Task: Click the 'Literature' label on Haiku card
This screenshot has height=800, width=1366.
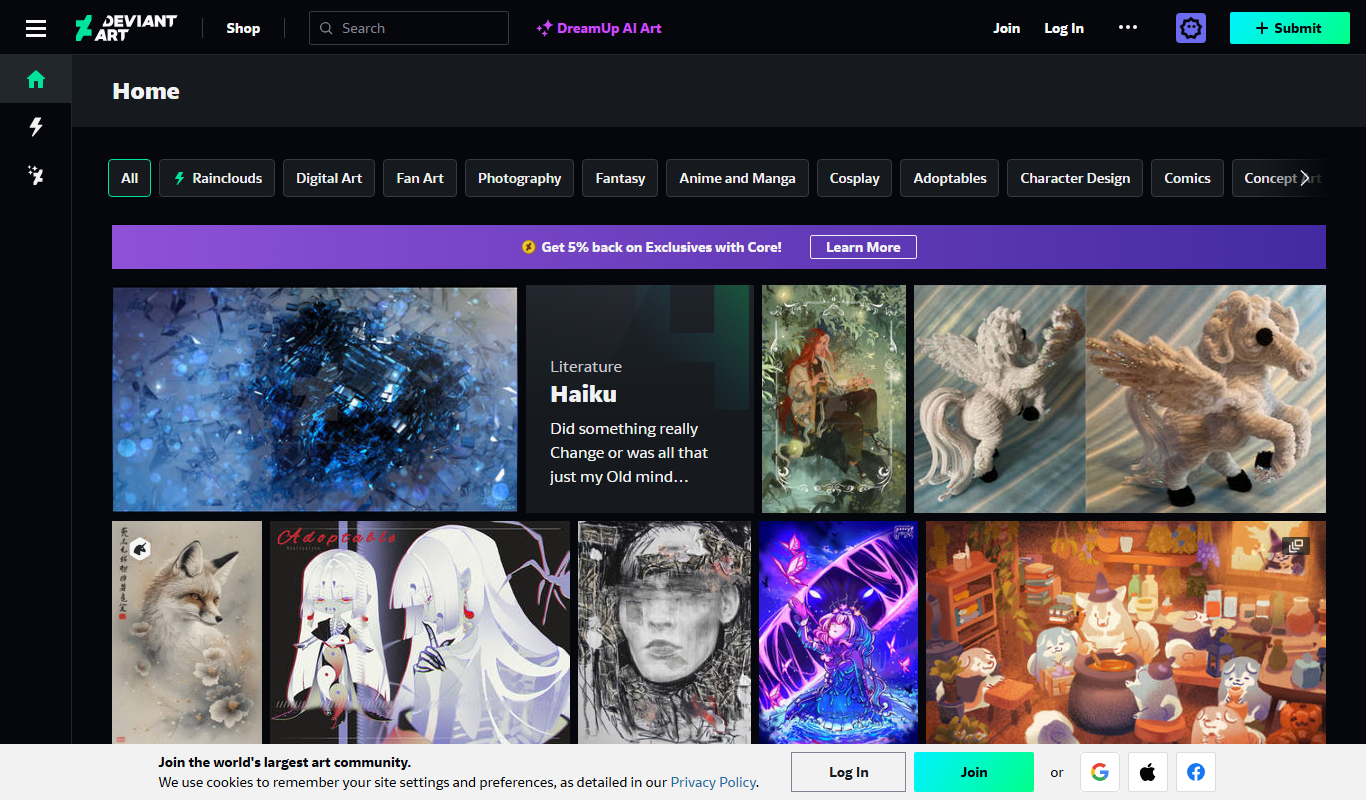Action: click(586, 367)
